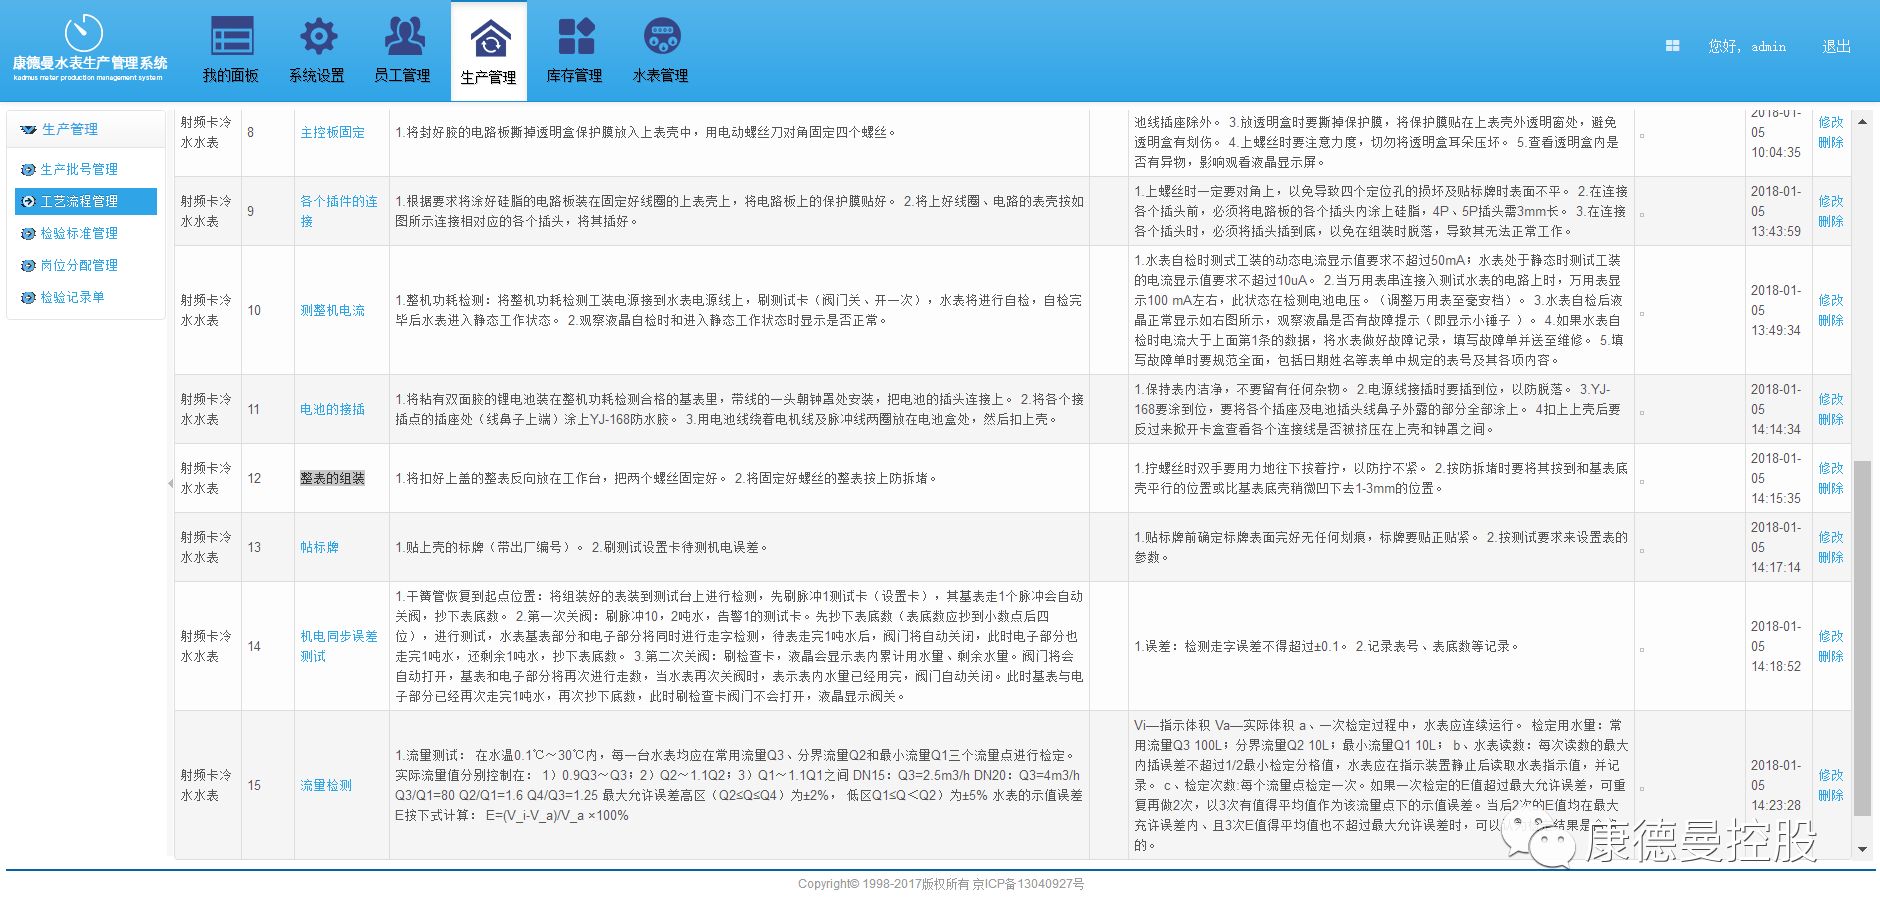The image size is (1880, 924).
Task: Open 检验记录单 sidebar item
Action: (x=72, y=297)
